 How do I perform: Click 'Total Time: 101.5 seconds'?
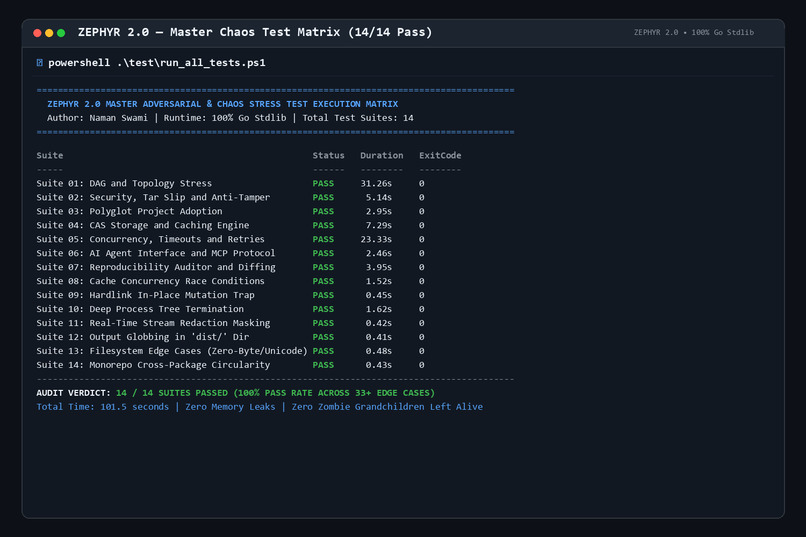[103, 406]
